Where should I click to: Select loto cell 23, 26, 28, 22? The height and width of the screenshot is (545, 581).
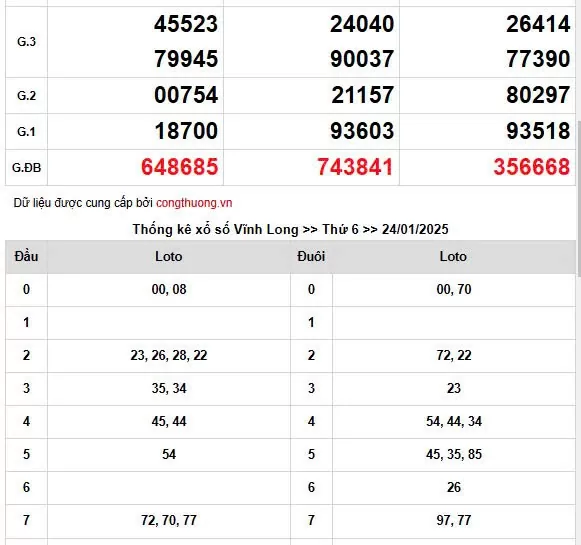pos(169,356)
